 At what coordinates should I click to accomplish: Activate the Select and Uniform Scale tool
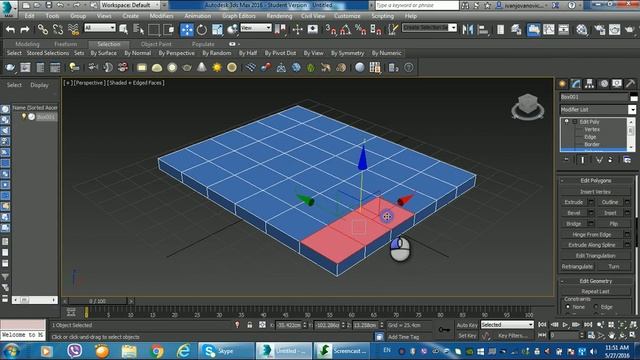(217, 29)
